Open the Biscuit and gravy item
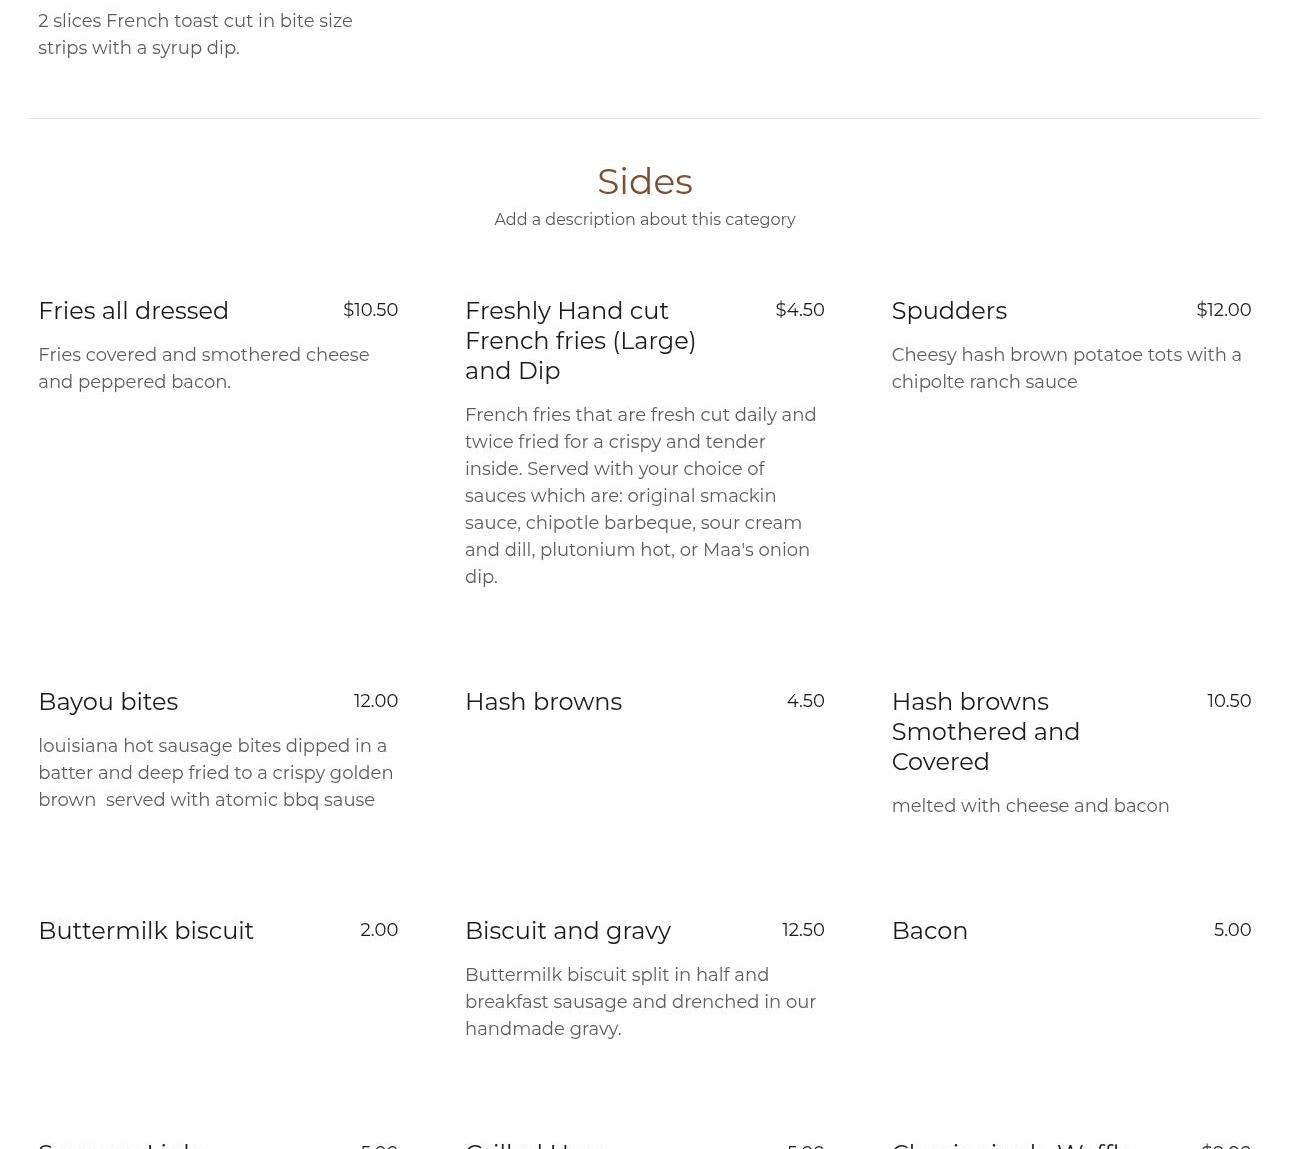This screenshot has width=1290, height=1149. [x=567, y=931]
